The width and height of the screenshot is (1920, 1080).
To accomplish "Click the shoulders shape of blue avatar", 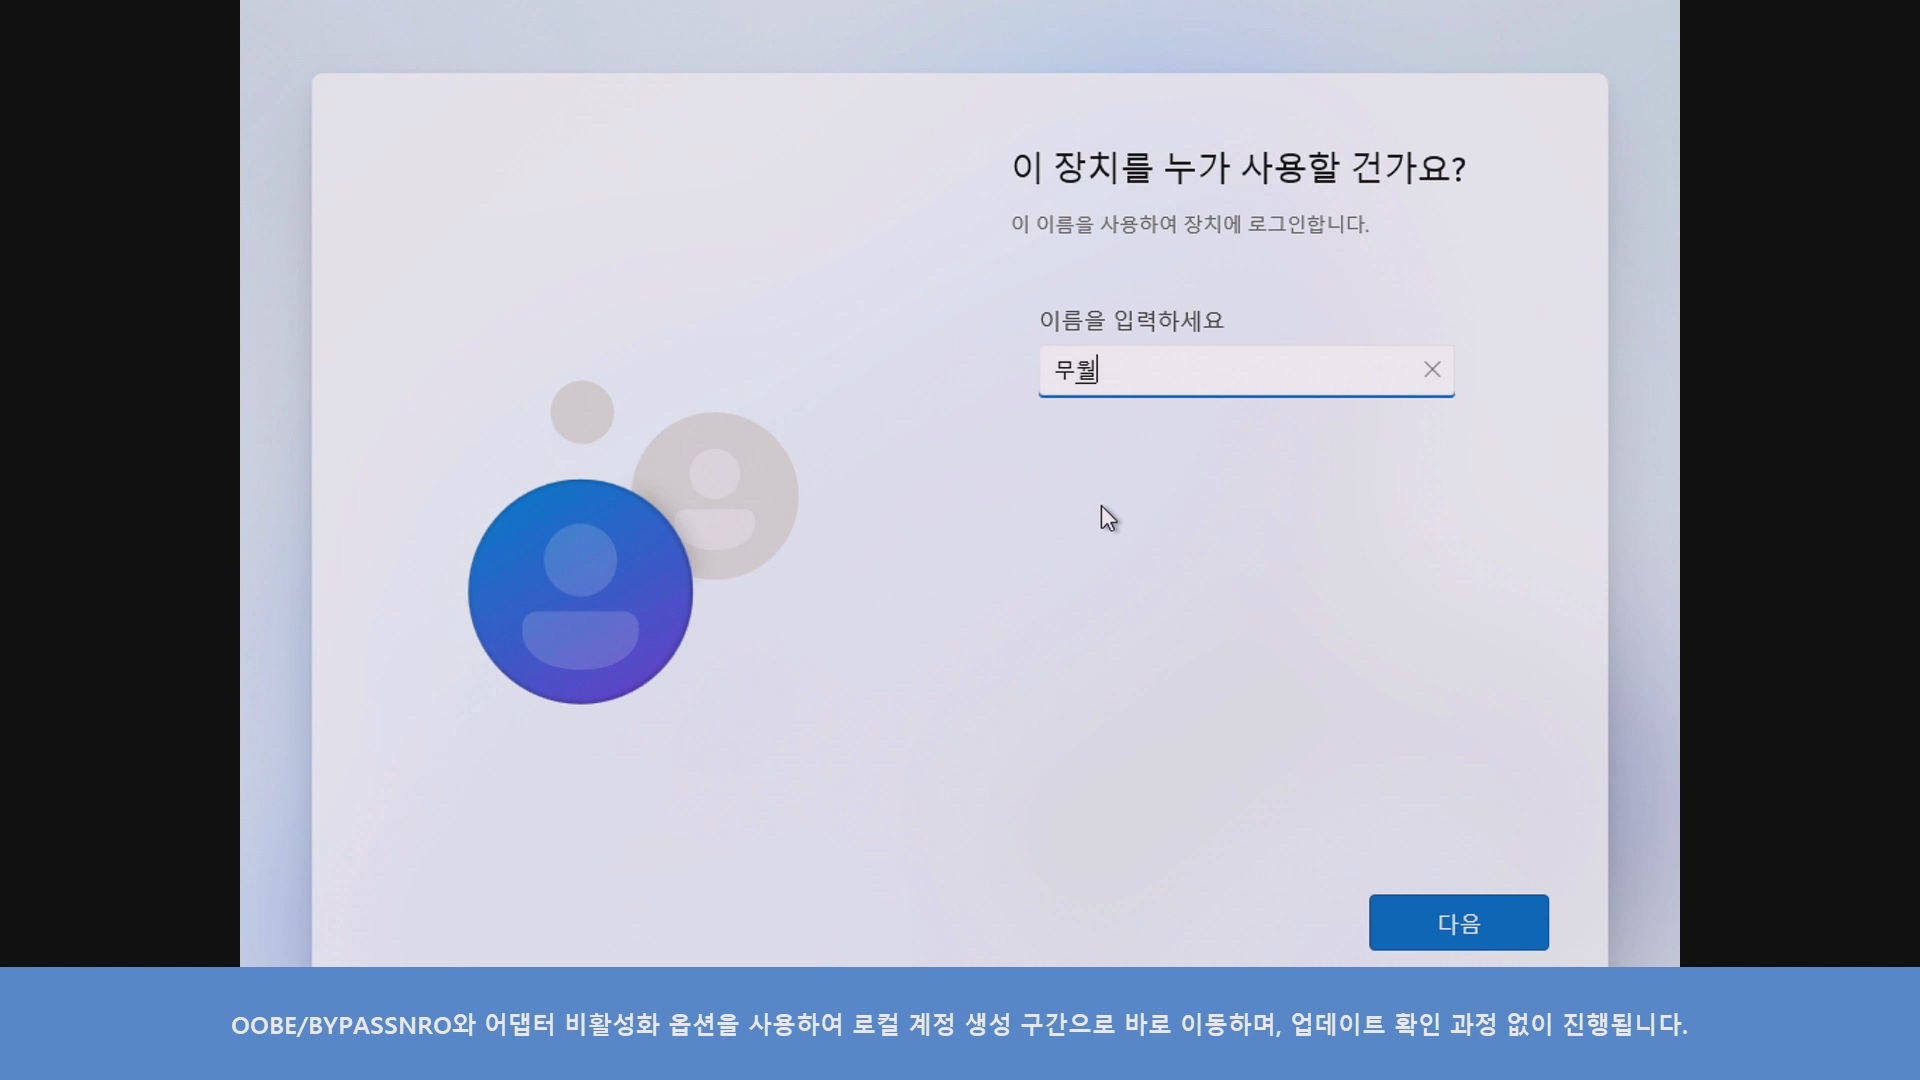I will pos(580,638).
